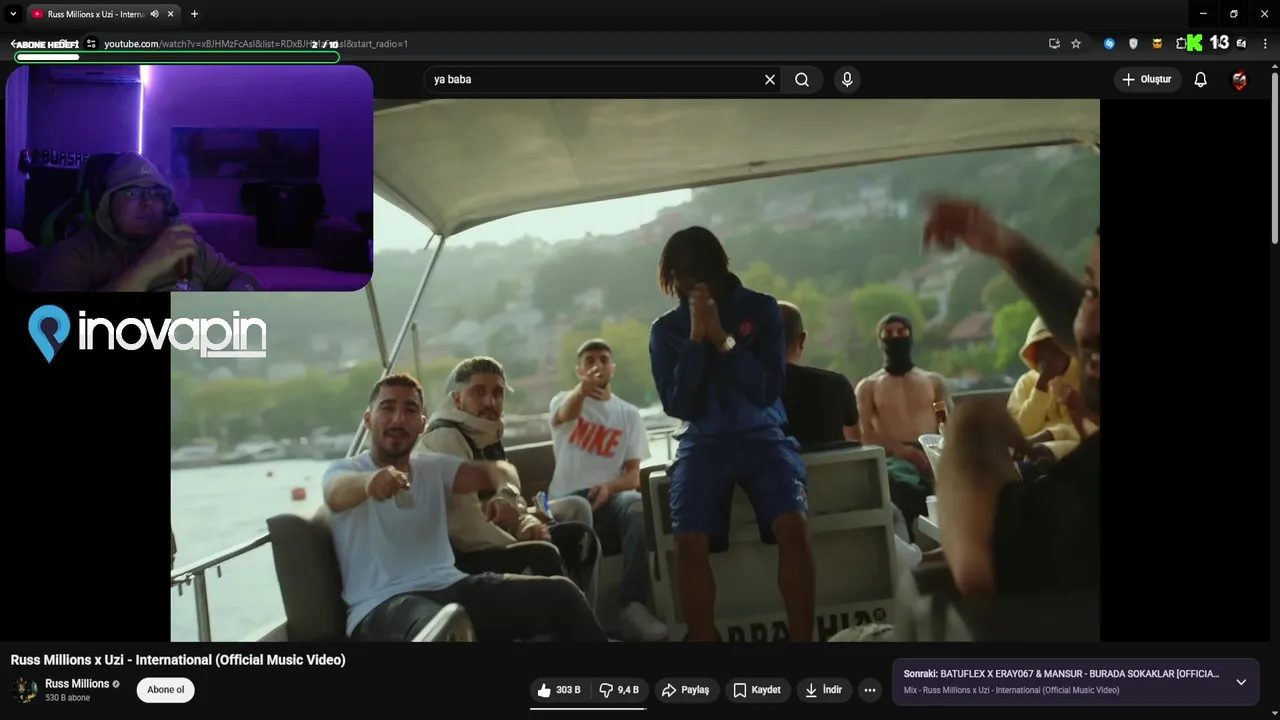Open YouTube notifications bell

coord(1201,80)
